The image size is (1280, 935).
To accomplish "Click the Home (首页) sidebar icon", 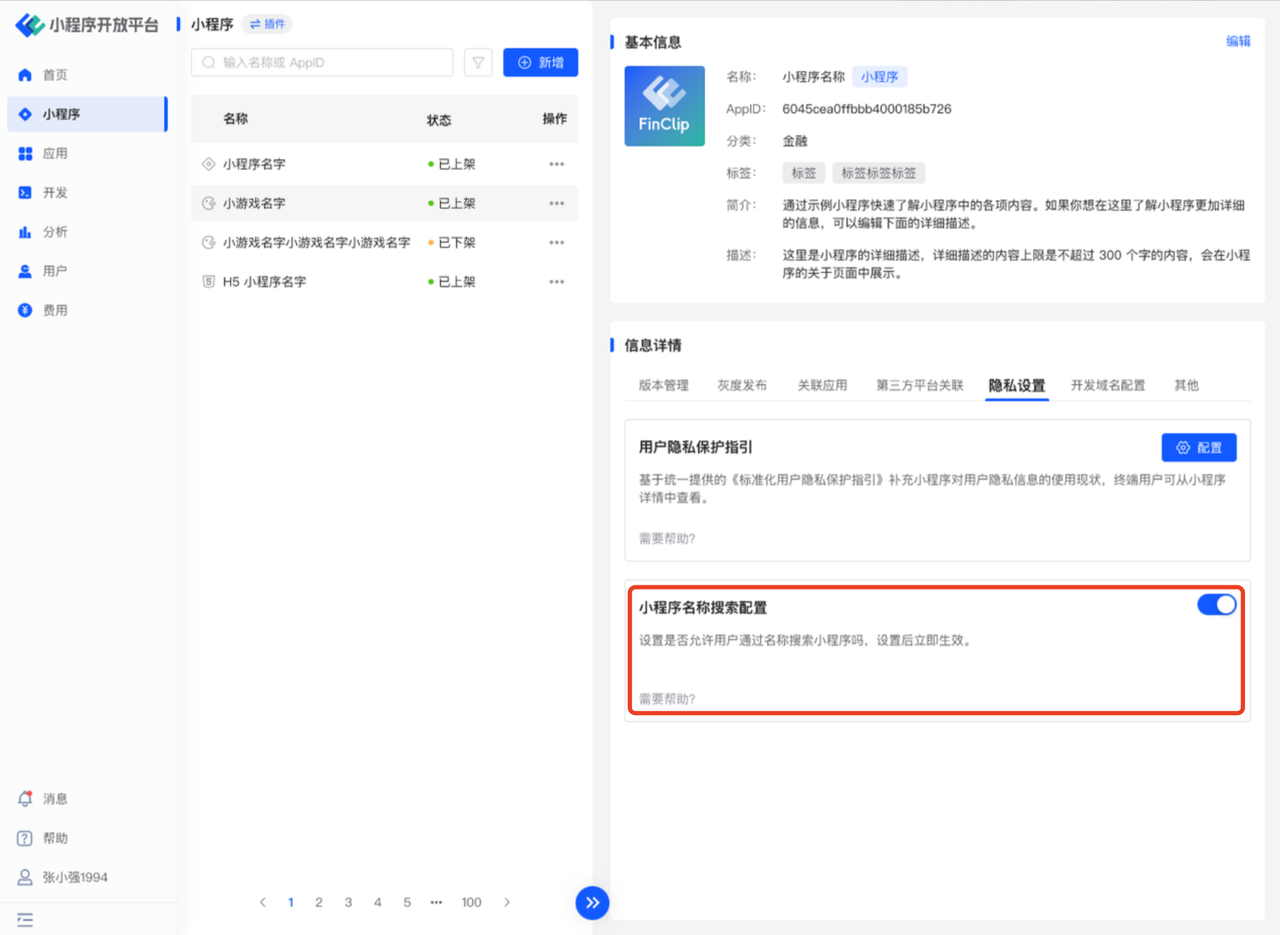I will pyautogui.click(x=26, y=75).
